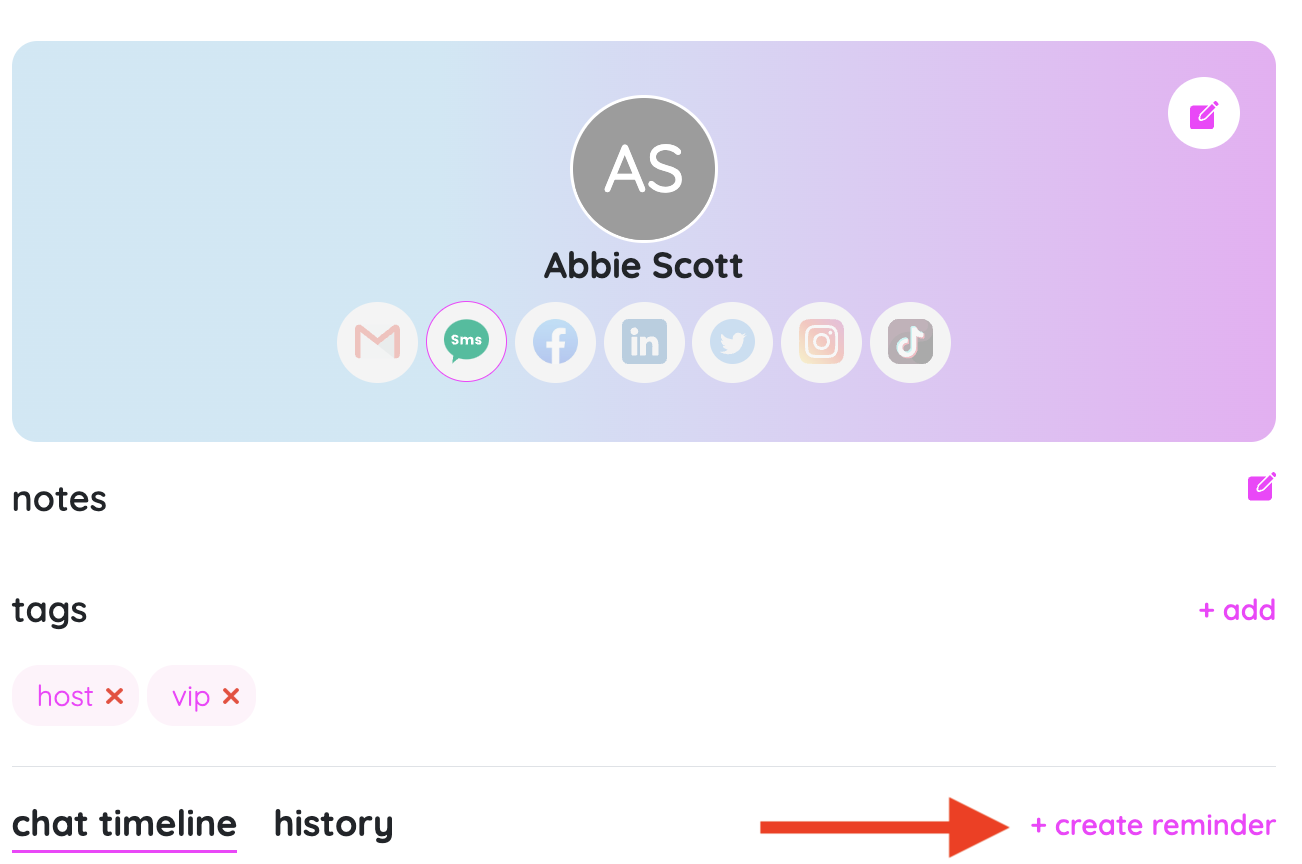Click the notes section heading

(59, 498)
